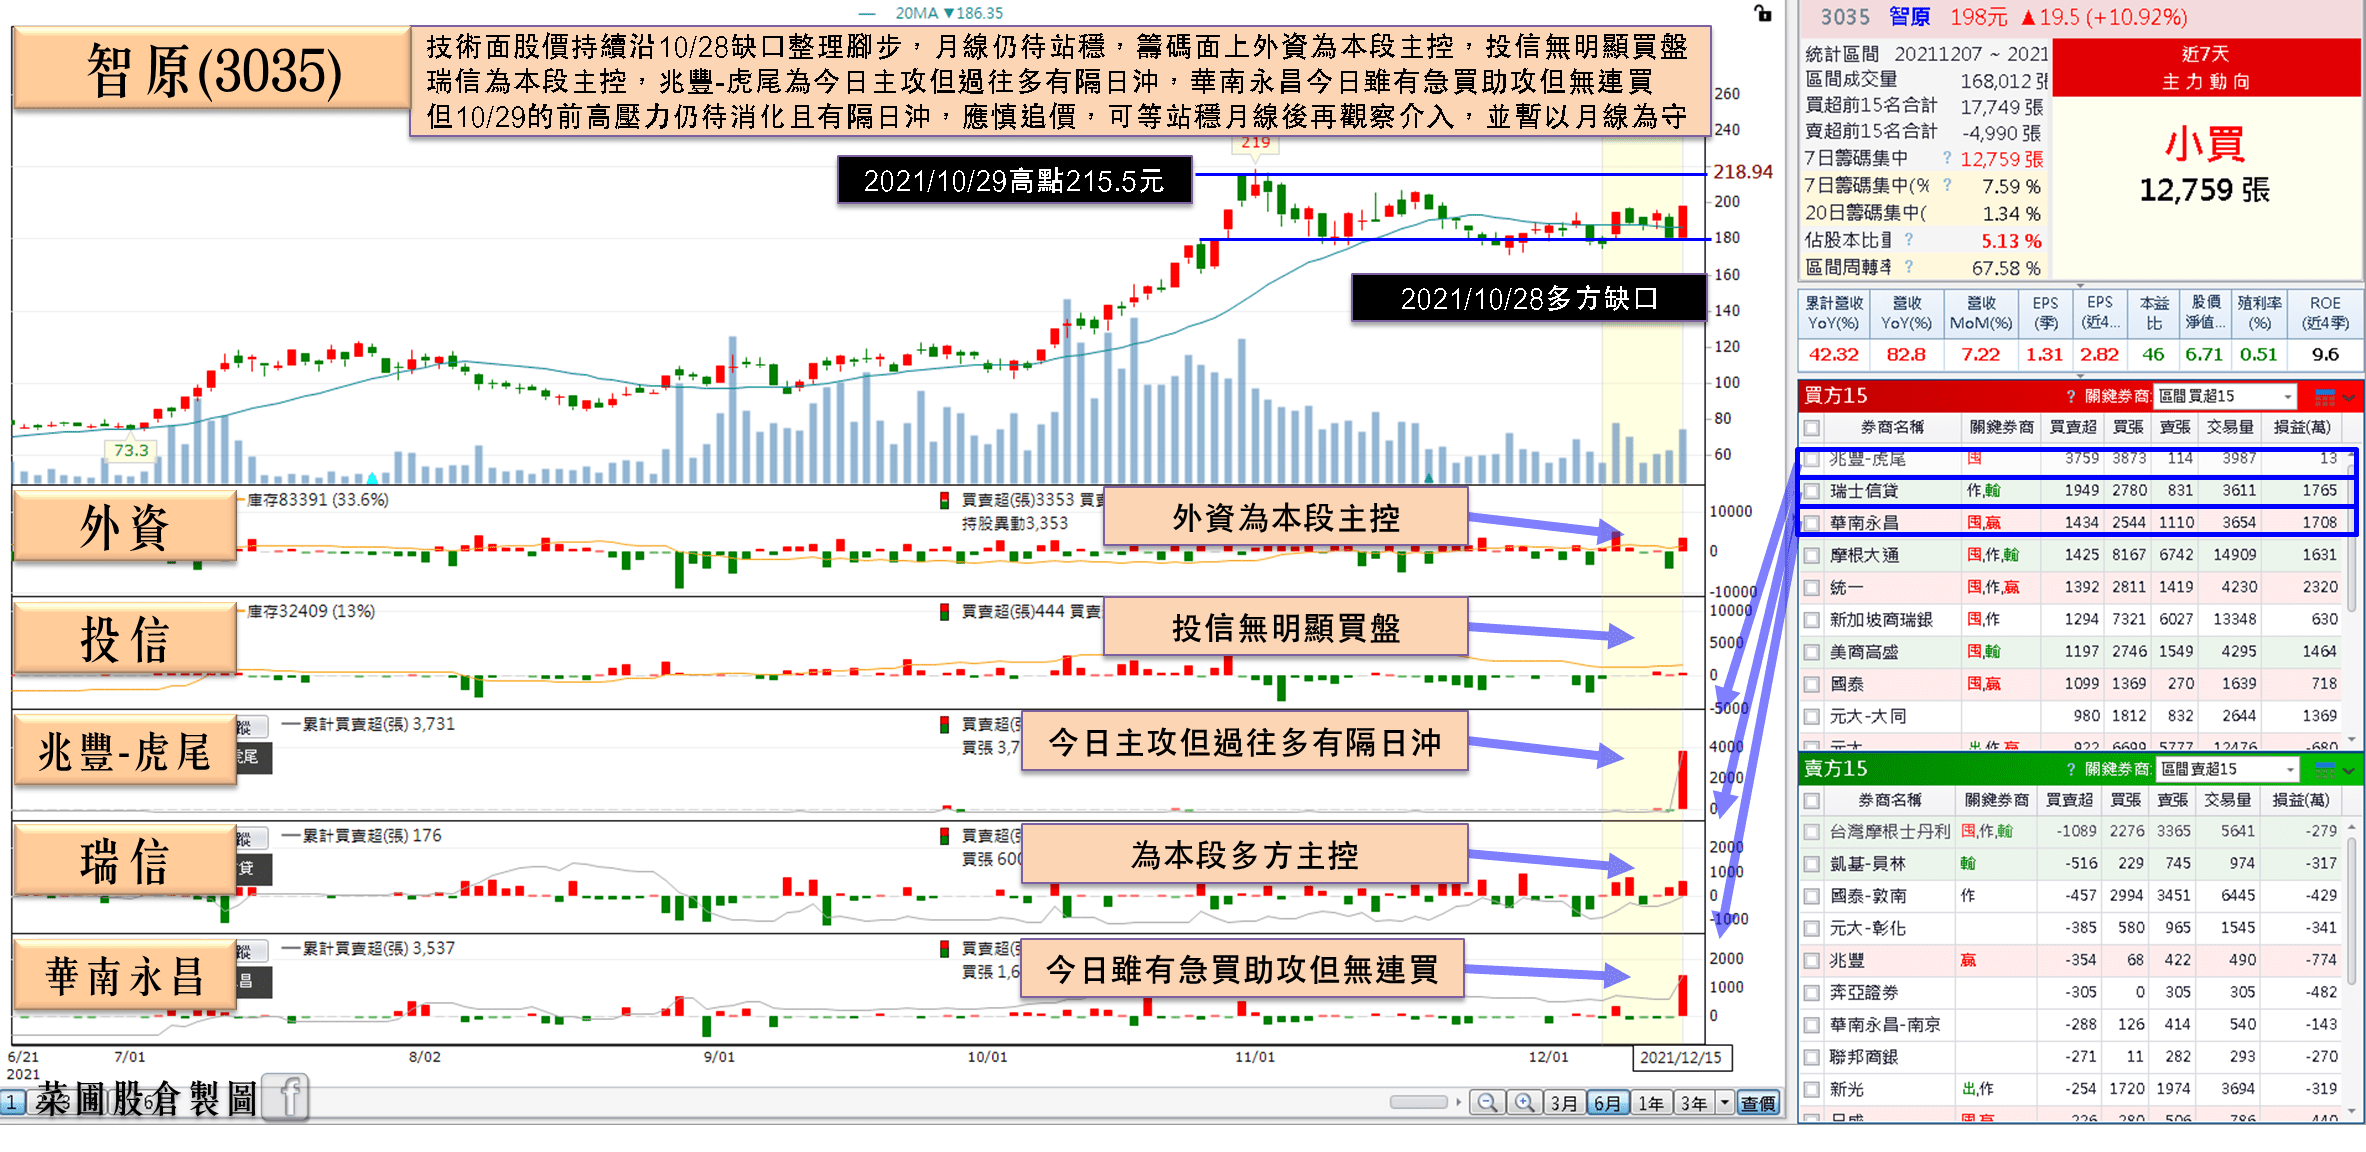Image resolution: width=2366 pixels, height=1152 pixels.
Task: Check the 國泰-敦南 seller row checkbox
Action: point(1811,896)
